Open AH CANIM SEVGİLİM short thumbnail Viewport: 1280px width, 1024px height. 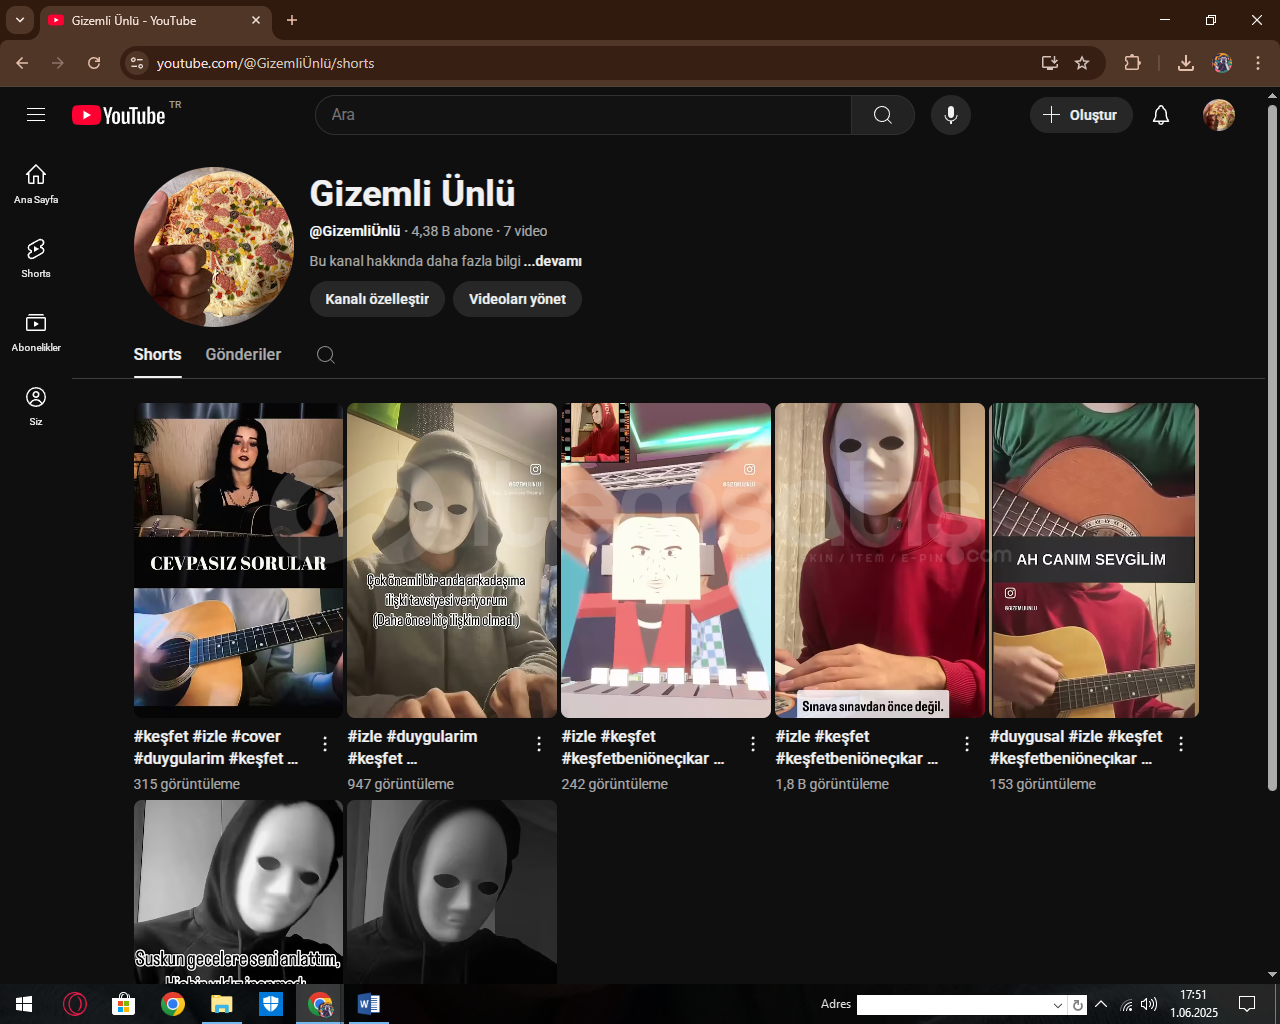1094,560
